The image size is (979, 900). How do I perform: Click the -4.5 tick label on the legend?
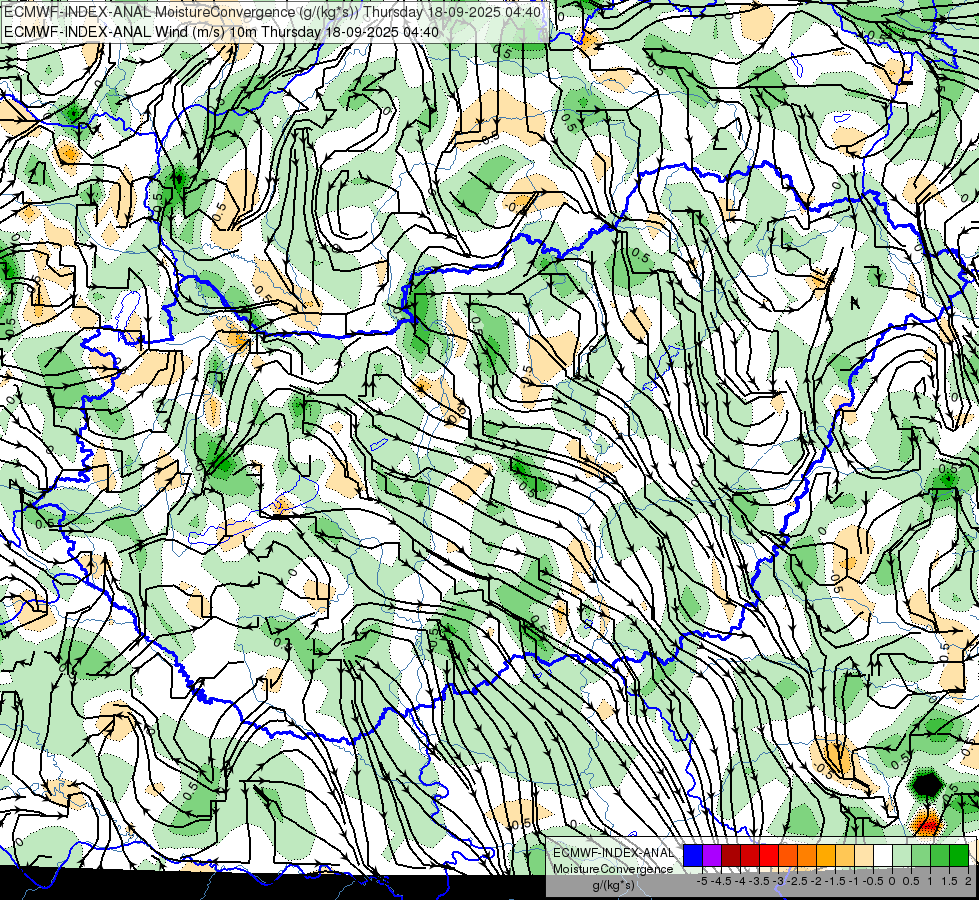click(721, 881)
